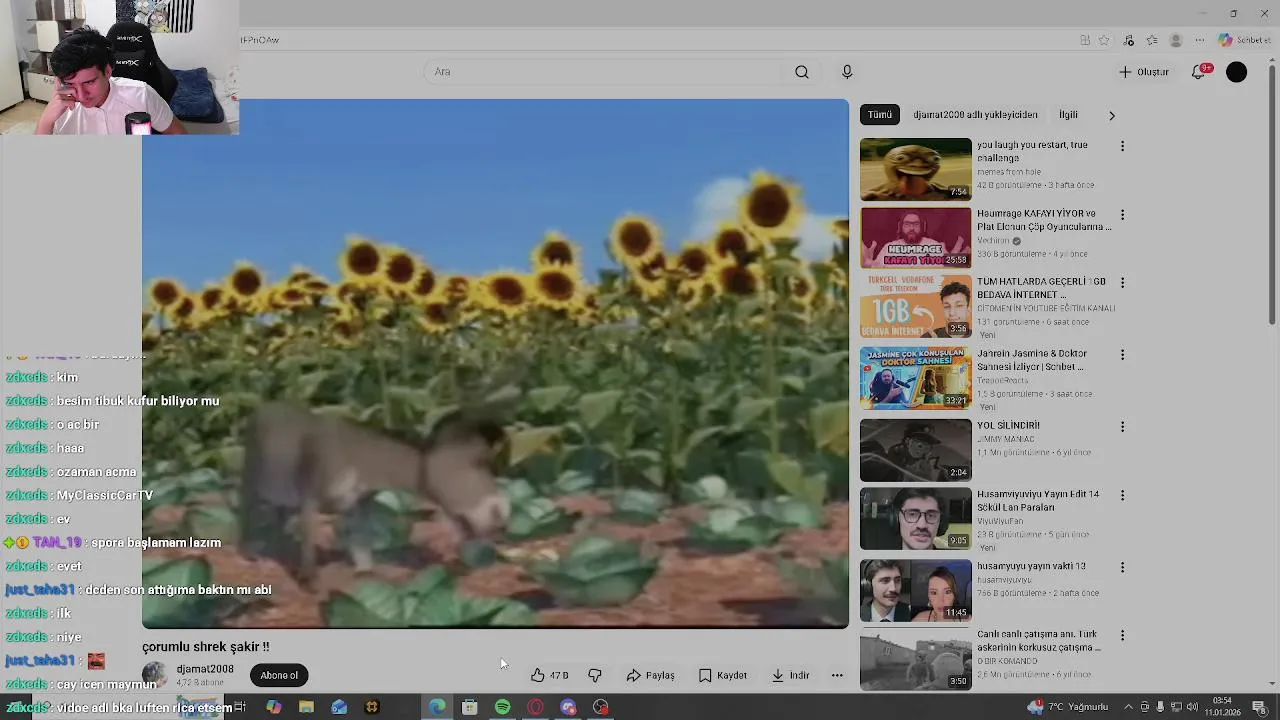Open options for 'you laugh you restart' video
This screenshot has height=720, width=1280.
1122,146
